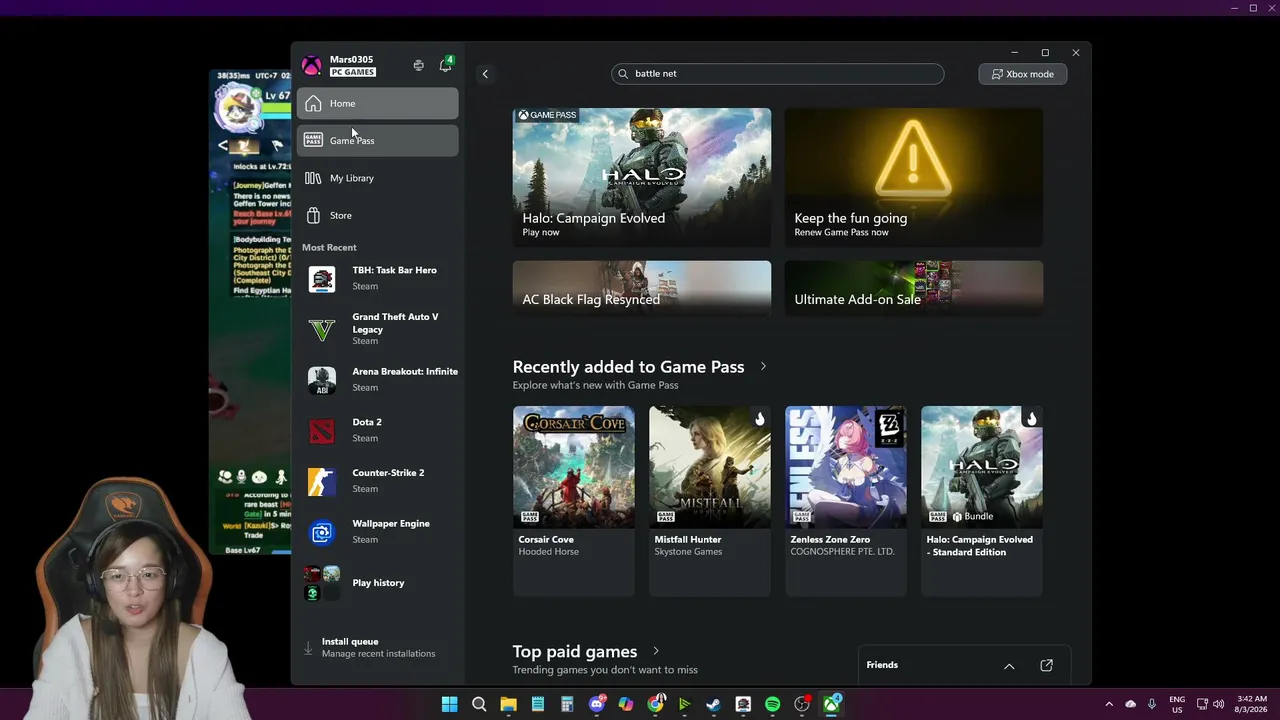
Task: Open Steam from the taskbar
Action: click(x=713, y=704)
